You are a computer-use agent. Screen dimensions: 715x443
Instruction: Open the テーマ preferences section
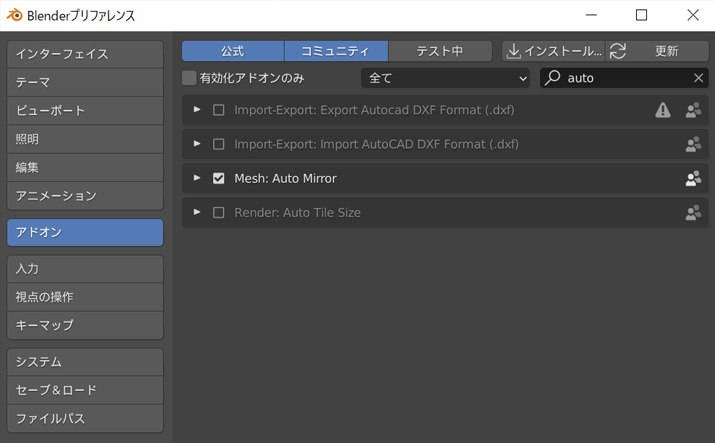pos(85,82)
